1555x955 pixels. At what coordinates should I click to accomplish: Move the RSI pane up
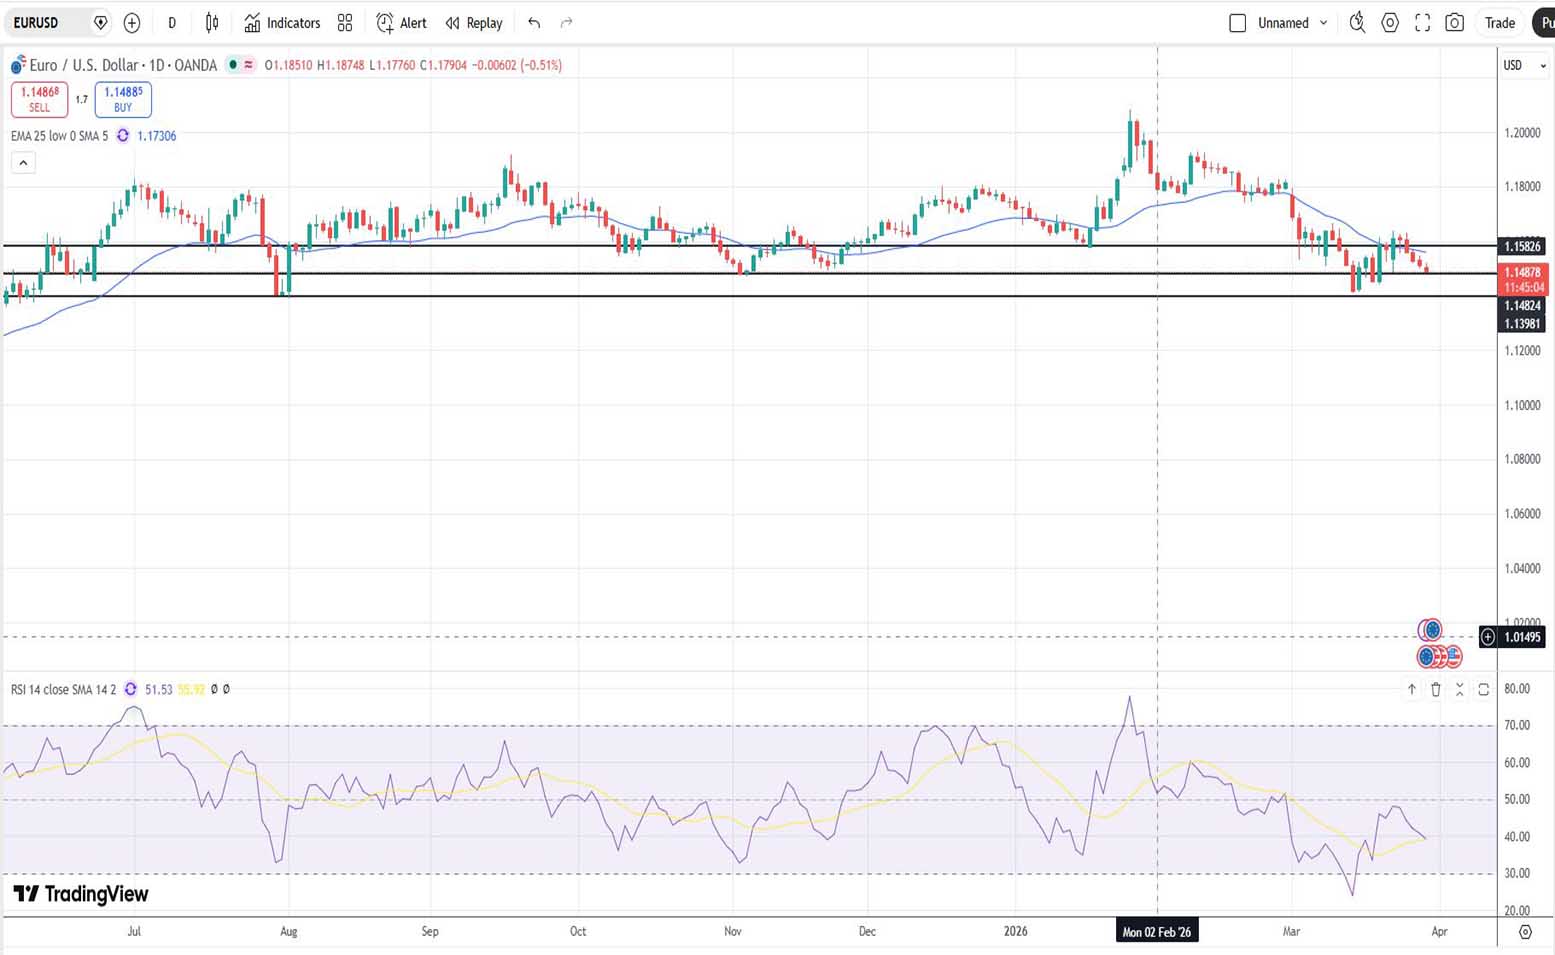pos(1412,689)
